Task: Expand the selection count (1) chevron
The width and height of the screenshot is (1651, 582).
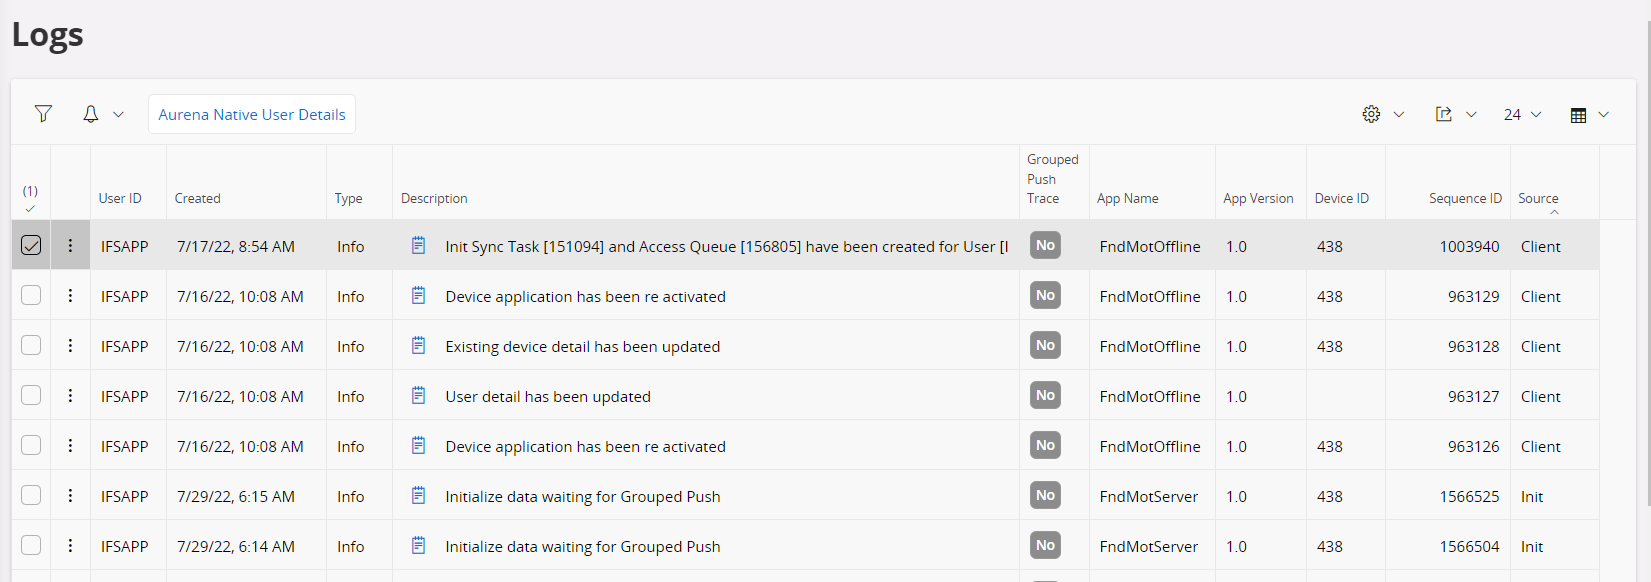Action: [30, 208]
